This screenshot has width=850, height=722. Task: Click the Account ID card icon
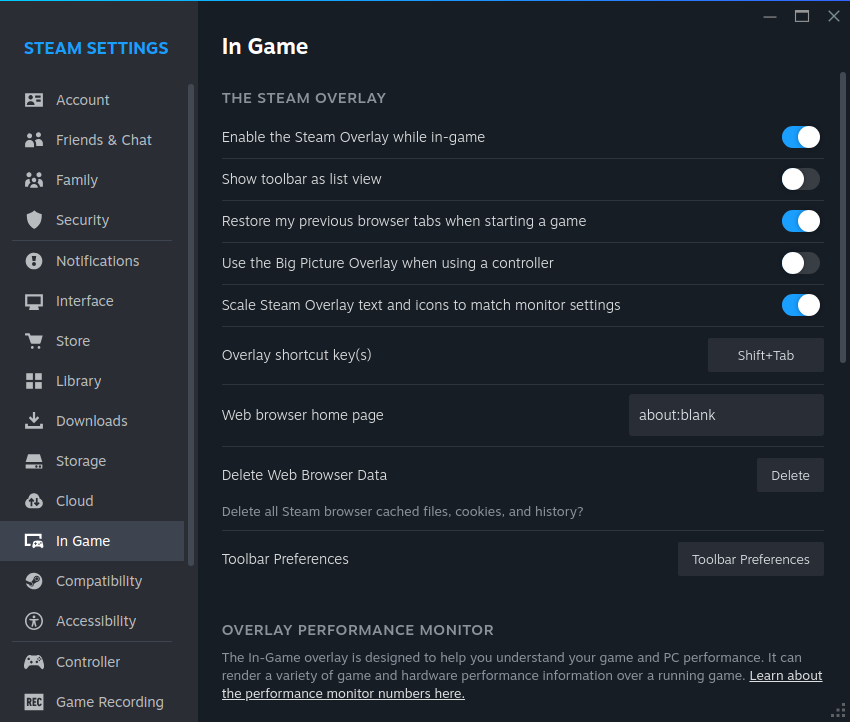point(34,100)
